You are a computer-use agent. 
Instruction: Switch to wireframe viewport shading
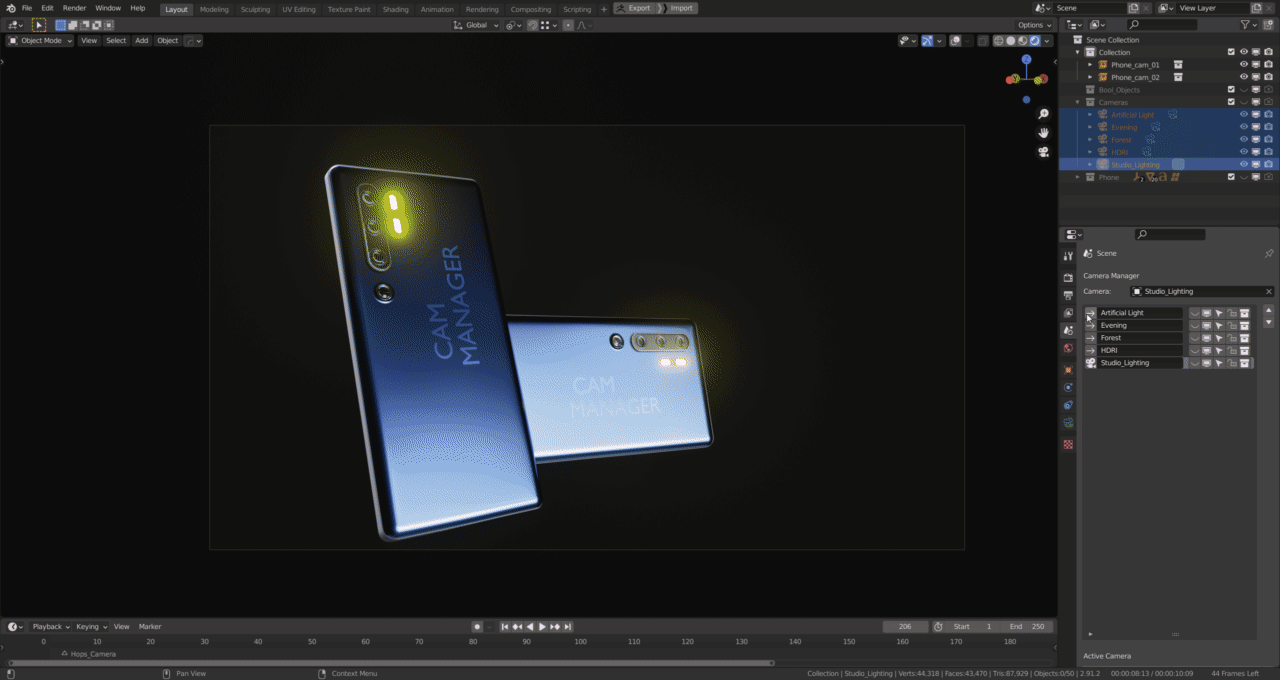[998, 41]
